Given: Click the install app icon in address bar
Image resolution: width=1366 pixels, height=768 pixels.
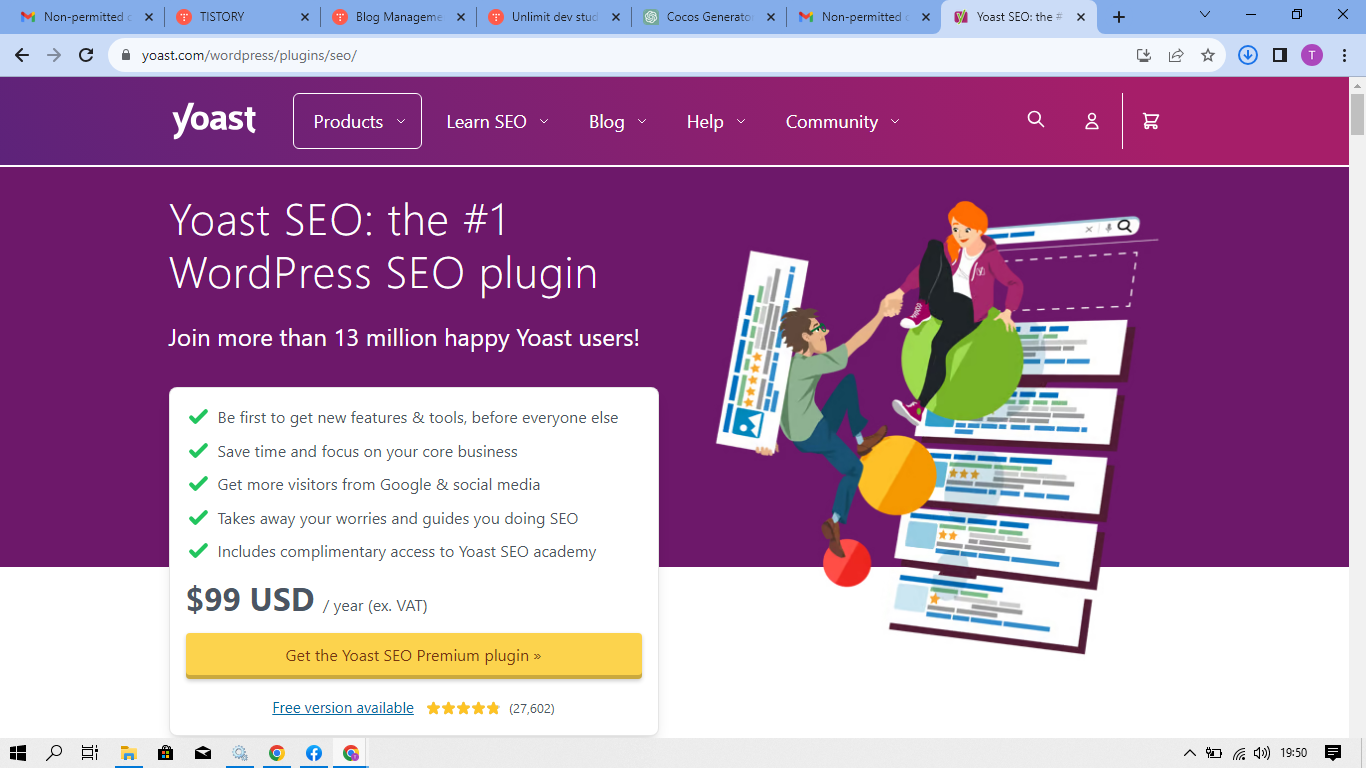Looking at the screenshot, I should point(1144,55).
